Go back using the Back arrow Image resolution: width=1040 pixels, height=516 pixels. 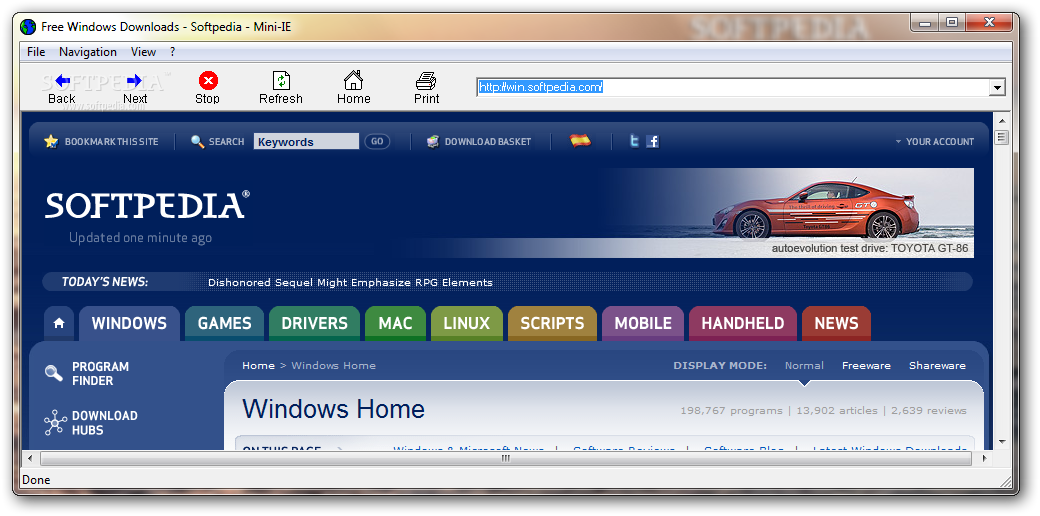[62, 81]
